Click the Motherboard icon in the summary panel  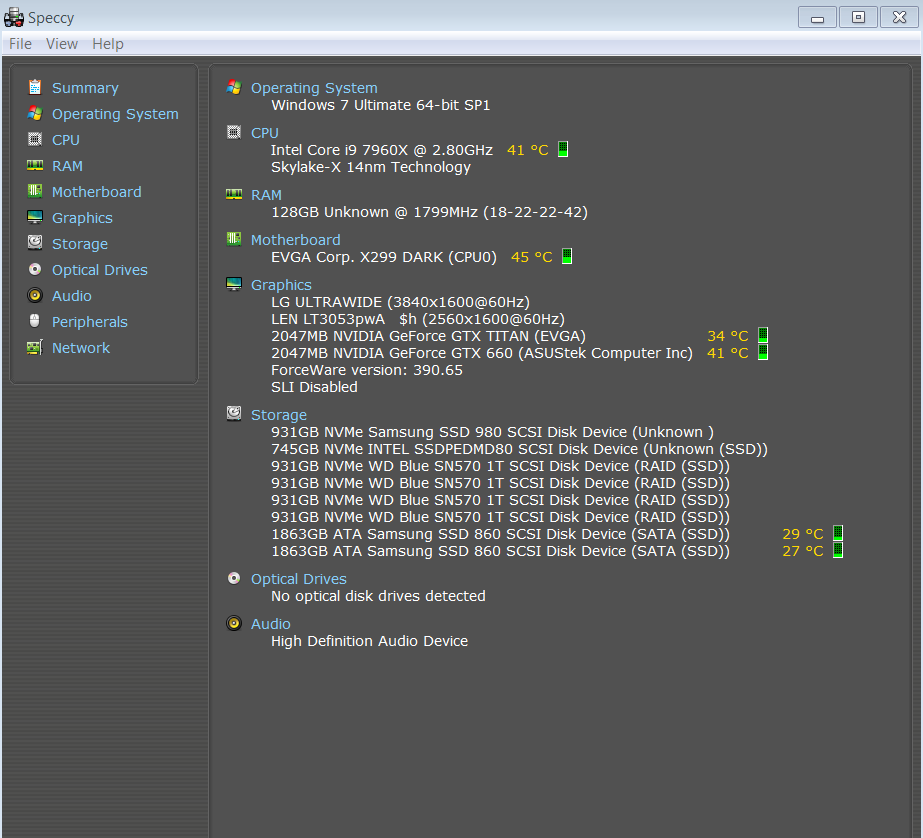234,238
